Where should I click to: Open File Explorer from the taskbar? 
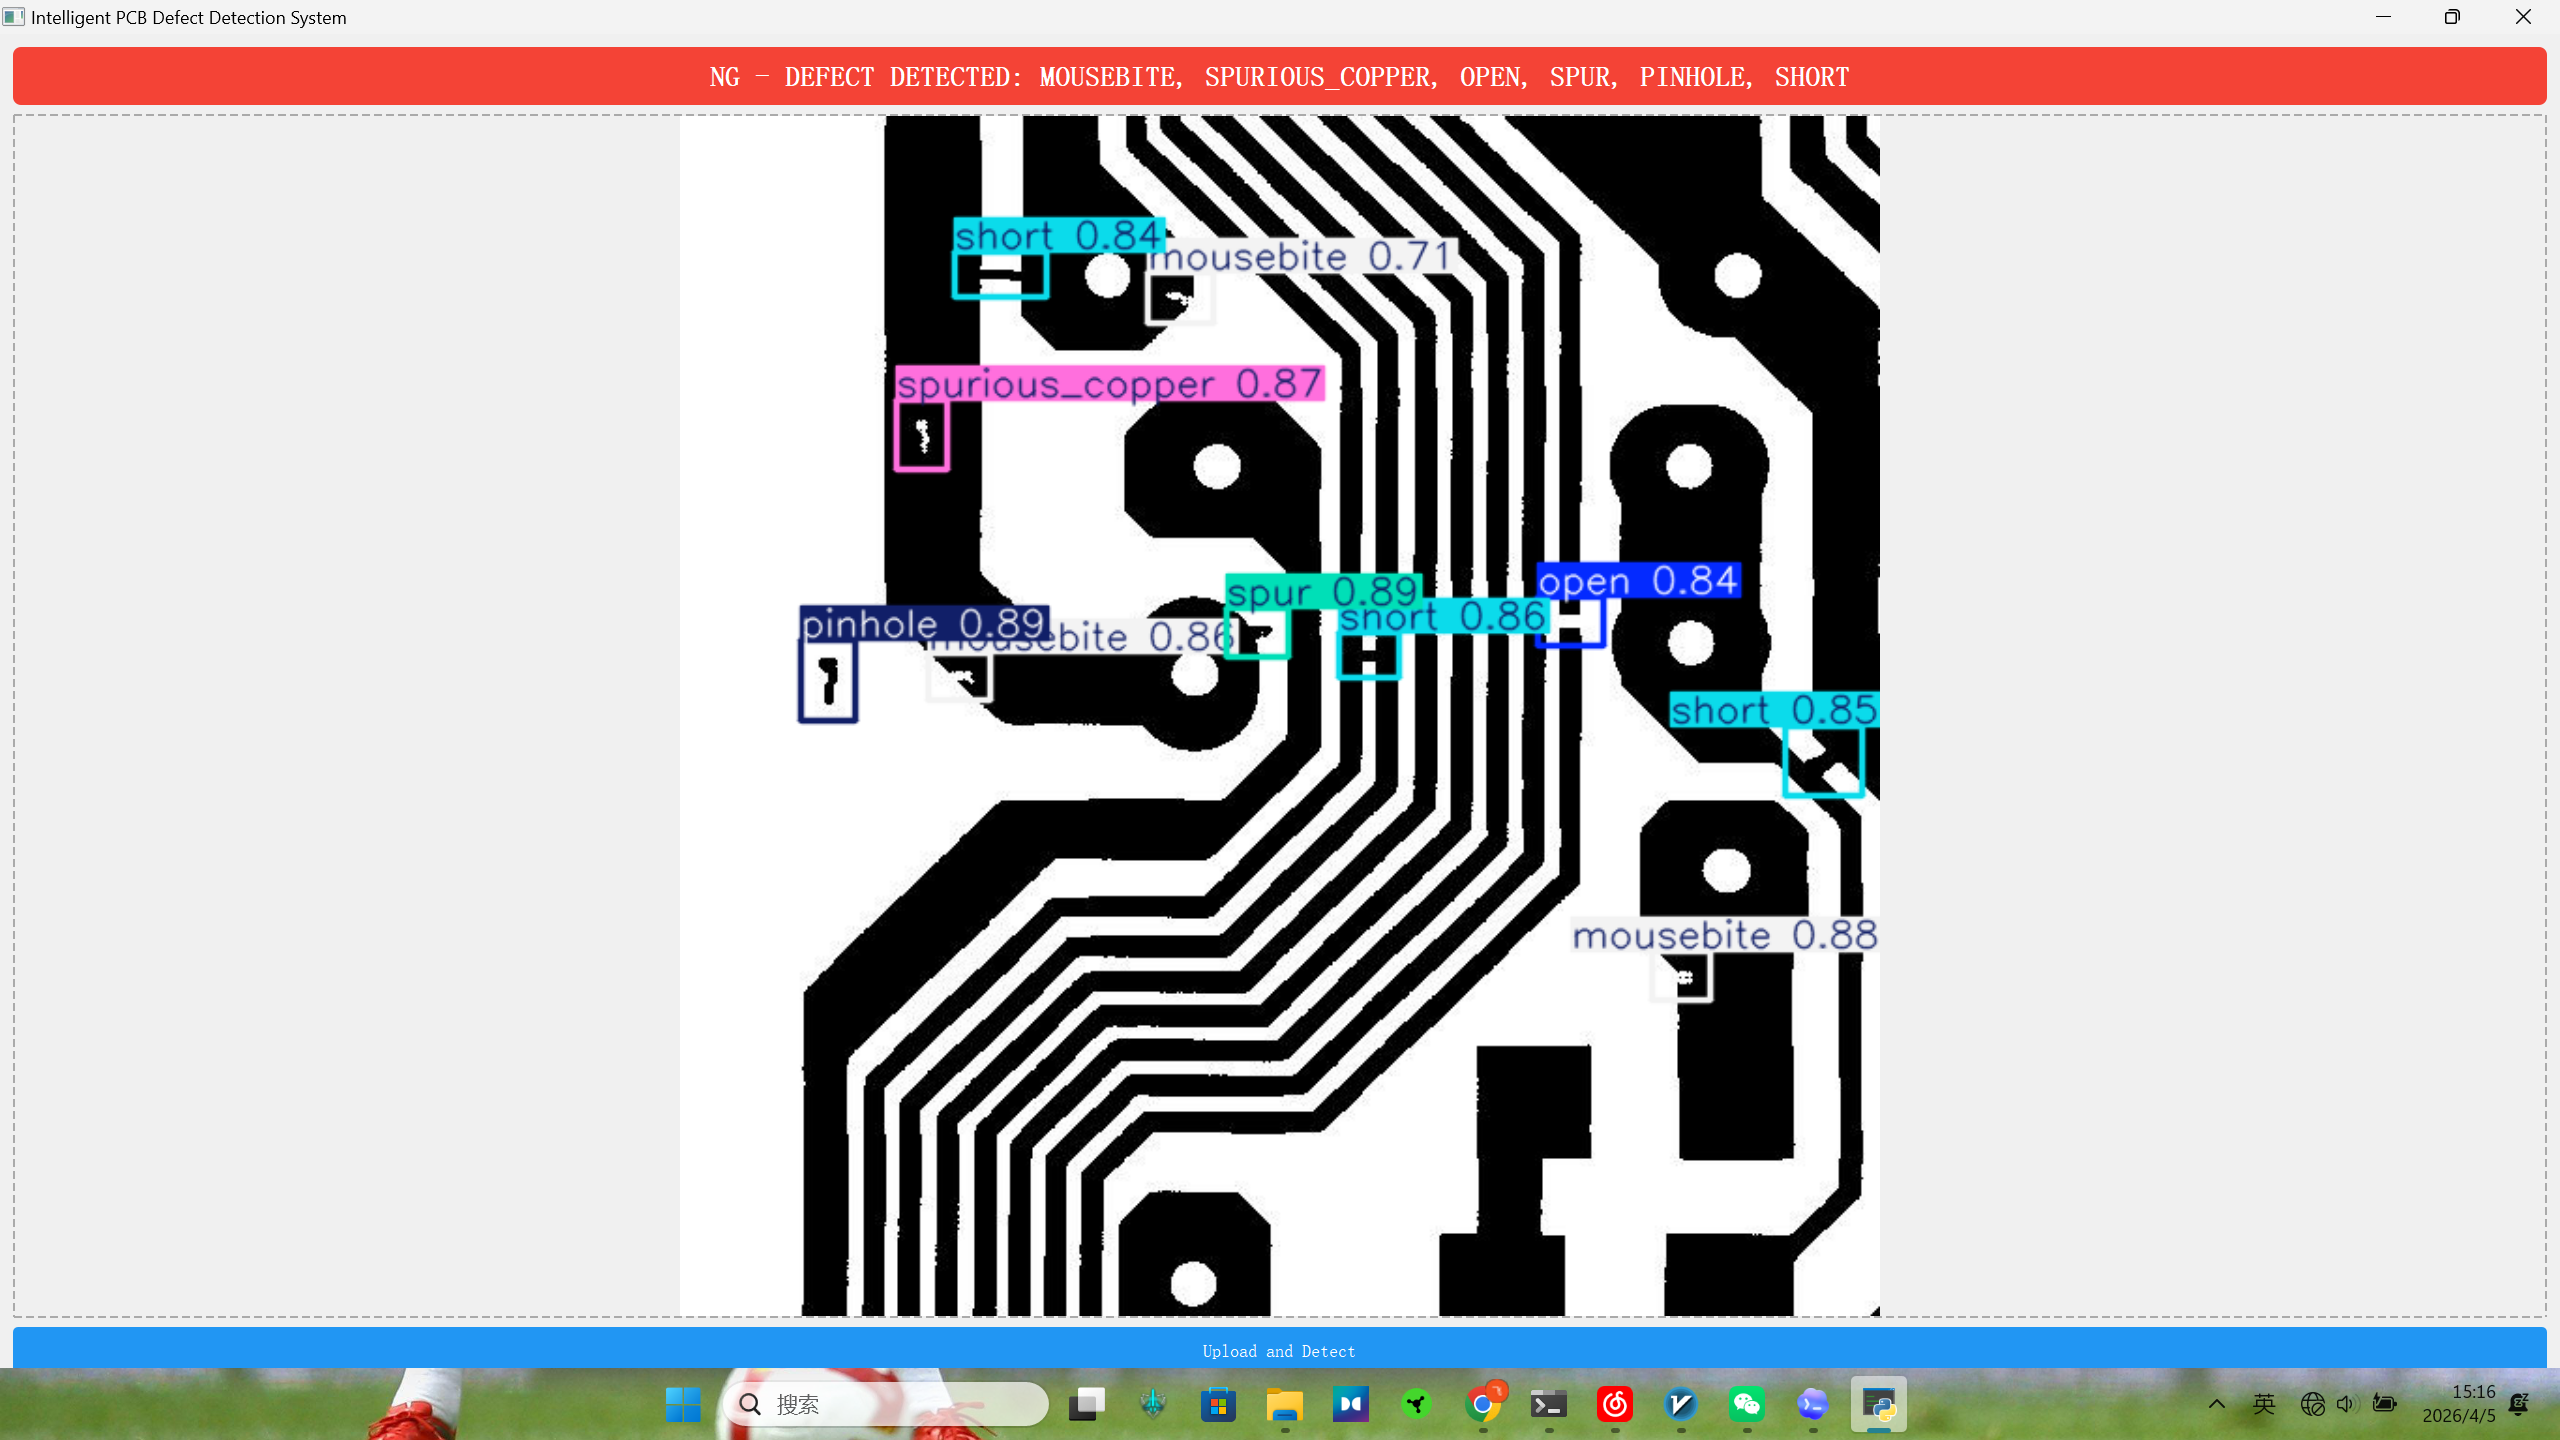(x=1284, y=1404)
